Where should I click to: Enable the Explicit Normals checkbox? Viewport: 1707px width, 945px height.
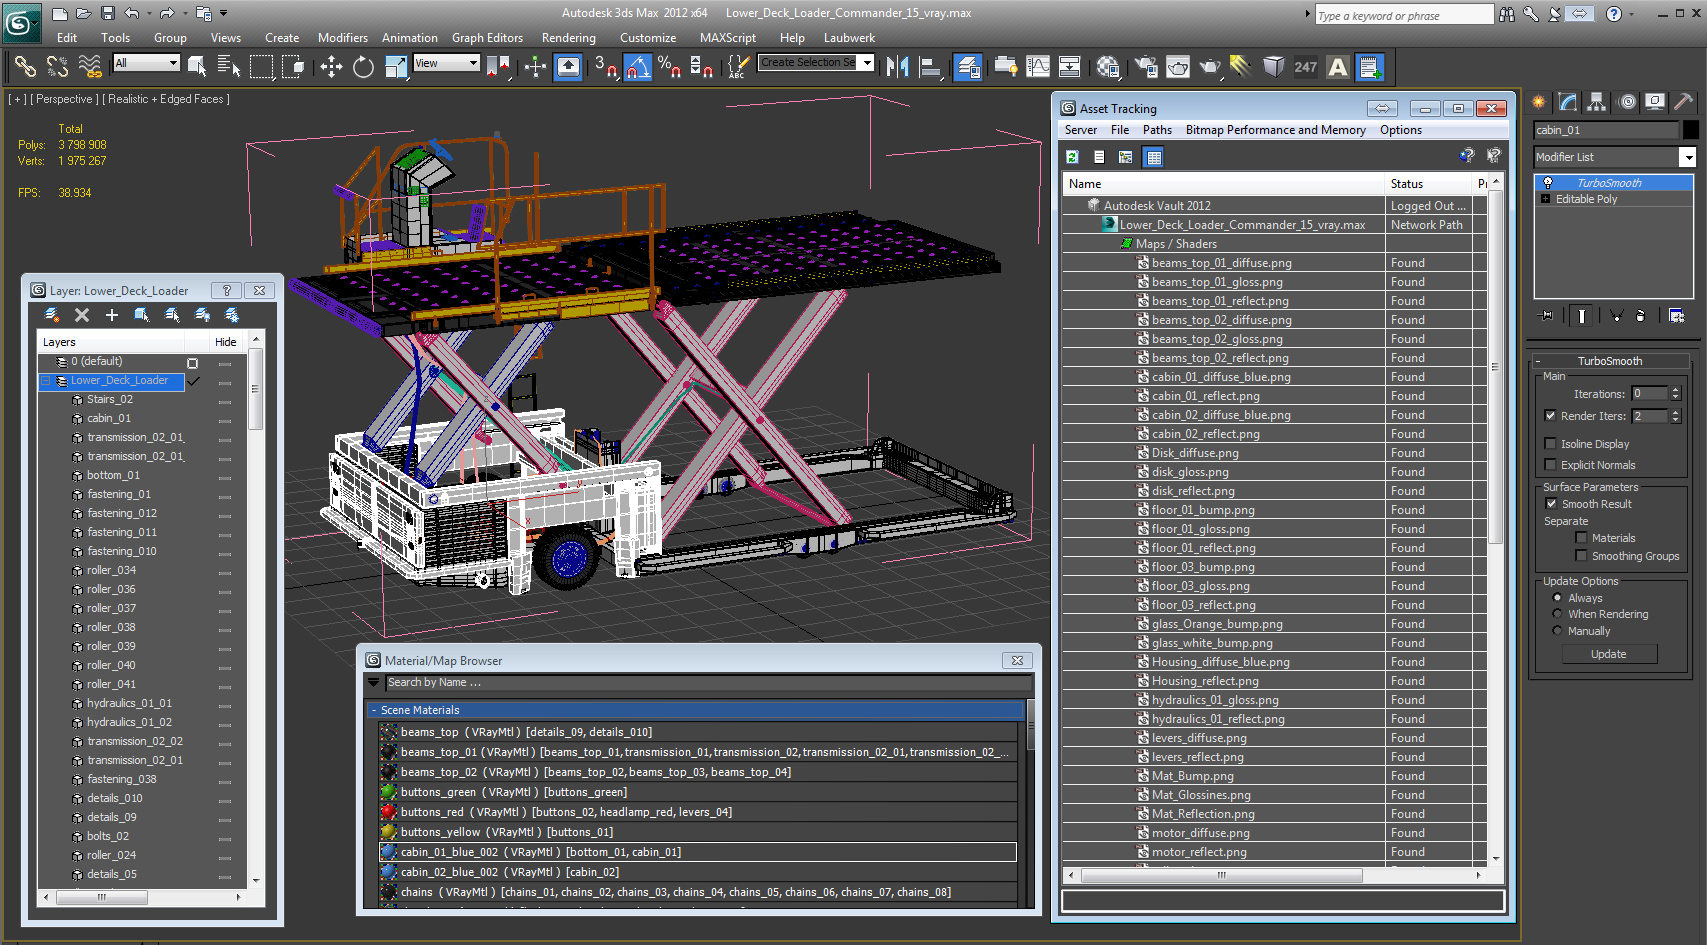tap(1550, 465)
